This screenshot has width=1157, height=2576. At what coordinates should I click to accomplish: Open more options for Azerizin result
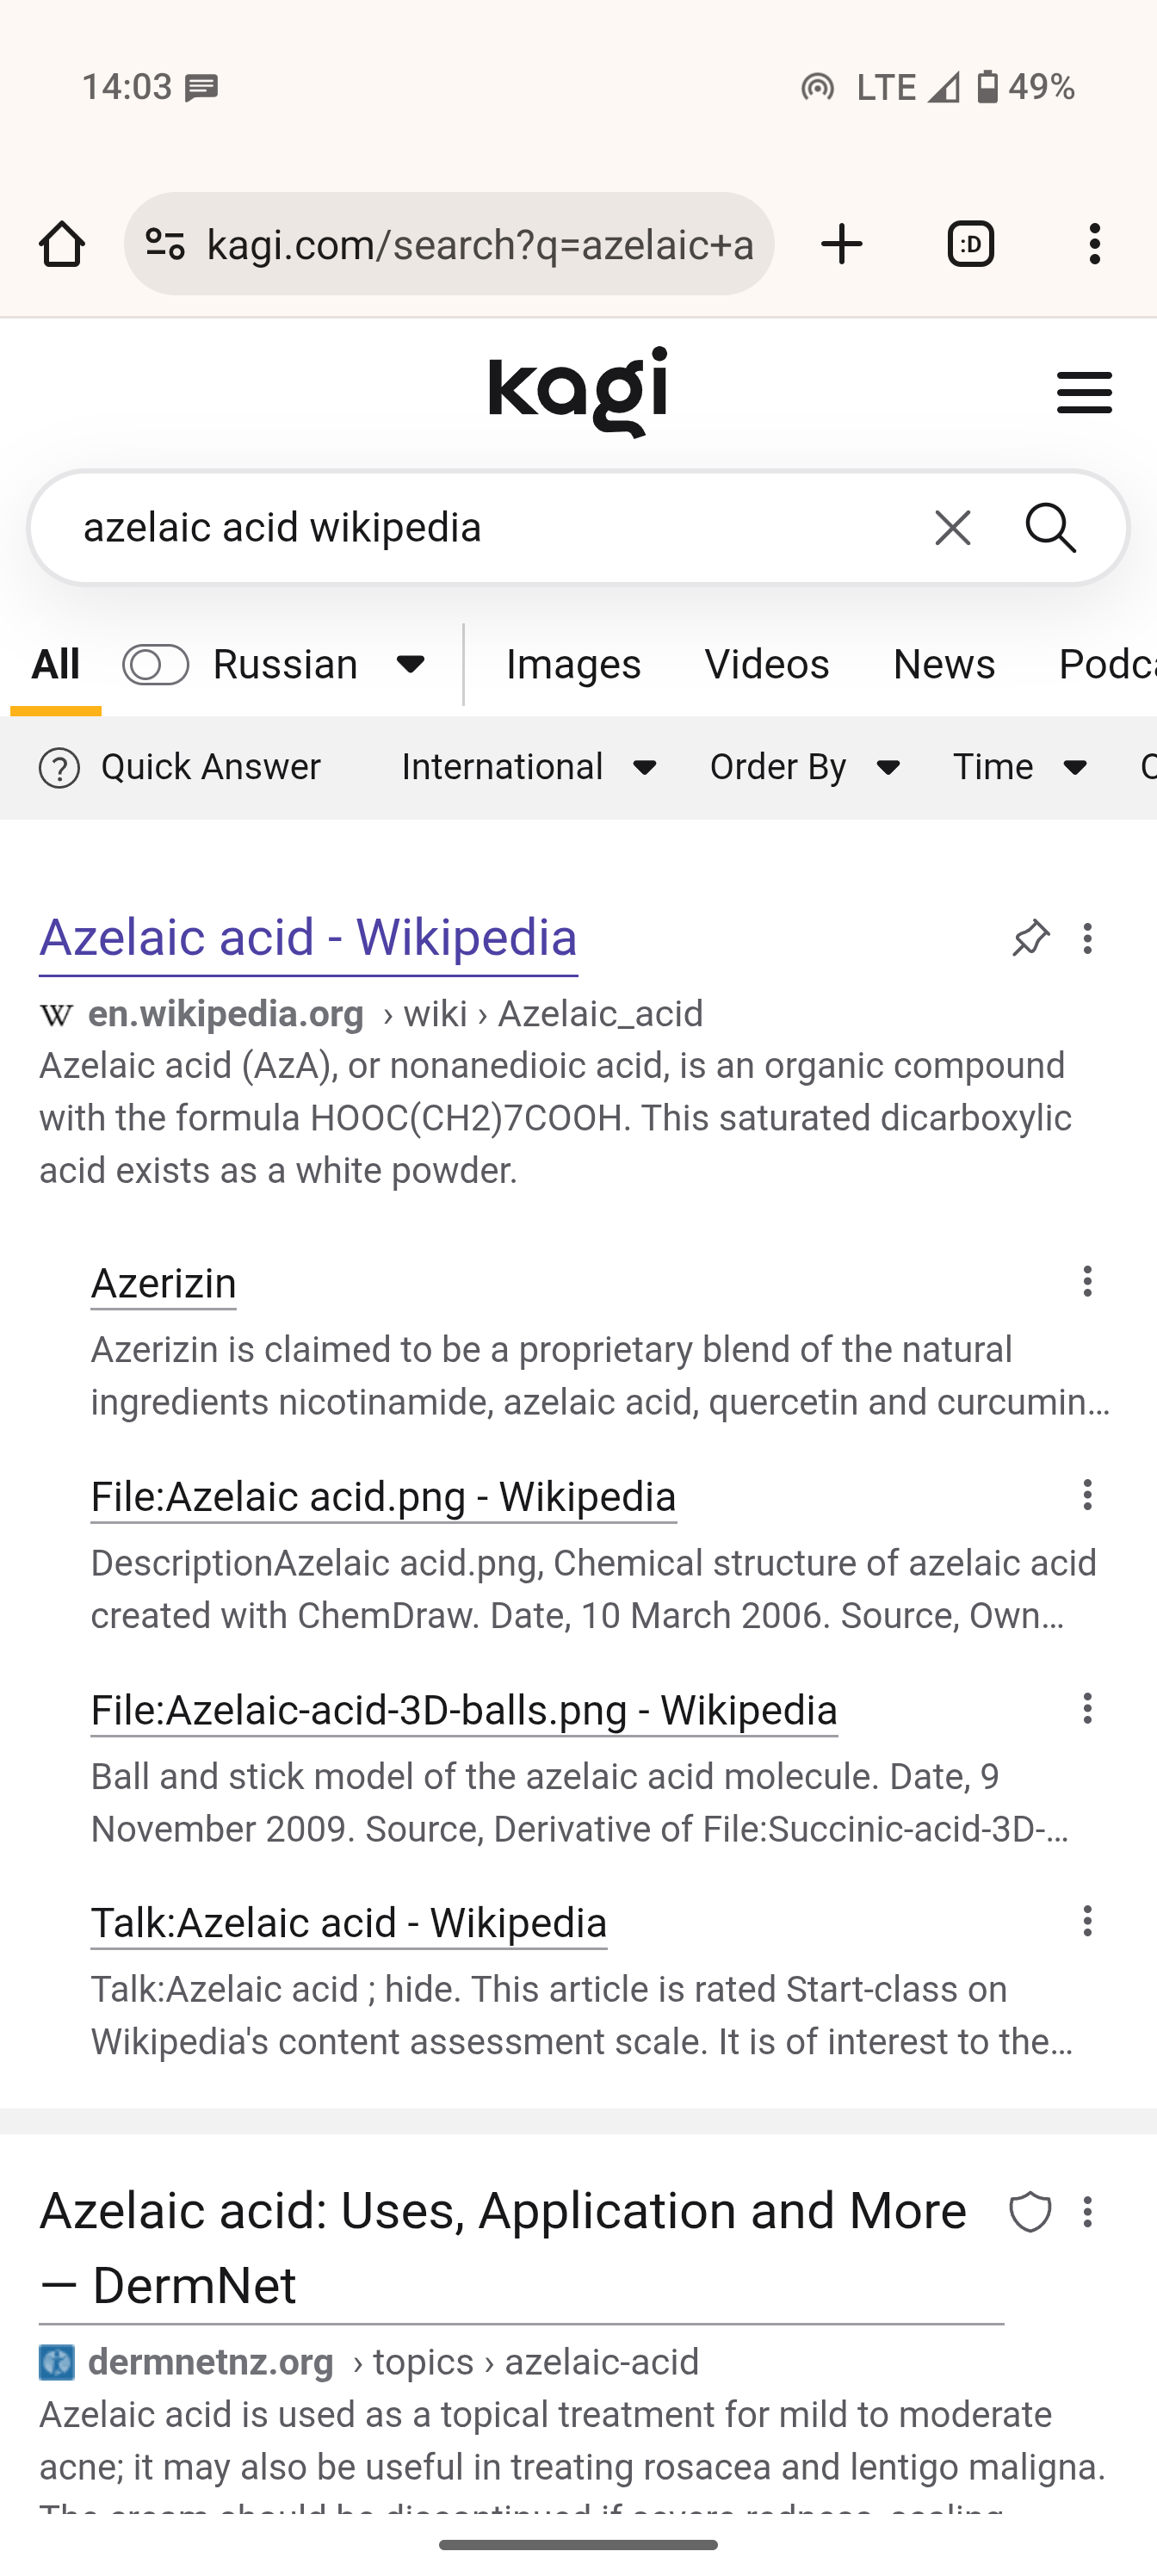1087,1281
